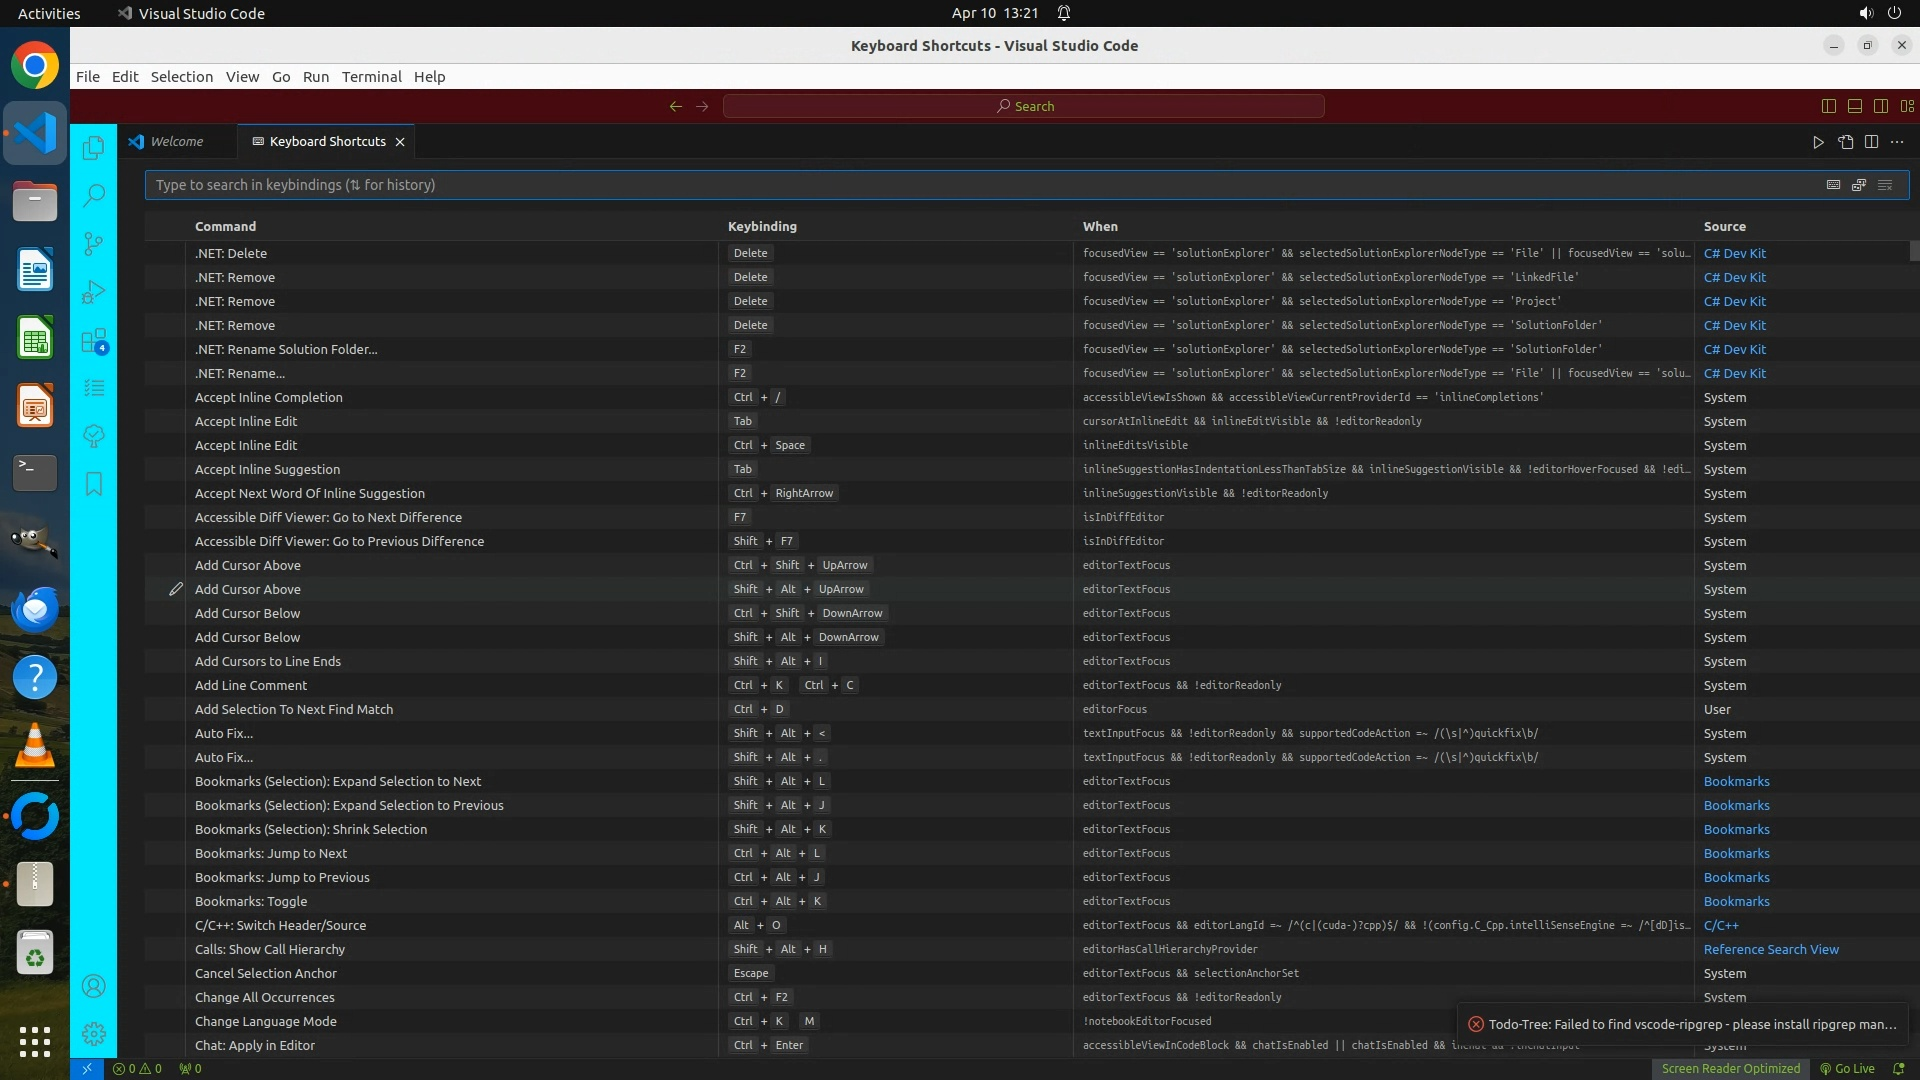Click the keybindings search input field

tap(980, 185)
